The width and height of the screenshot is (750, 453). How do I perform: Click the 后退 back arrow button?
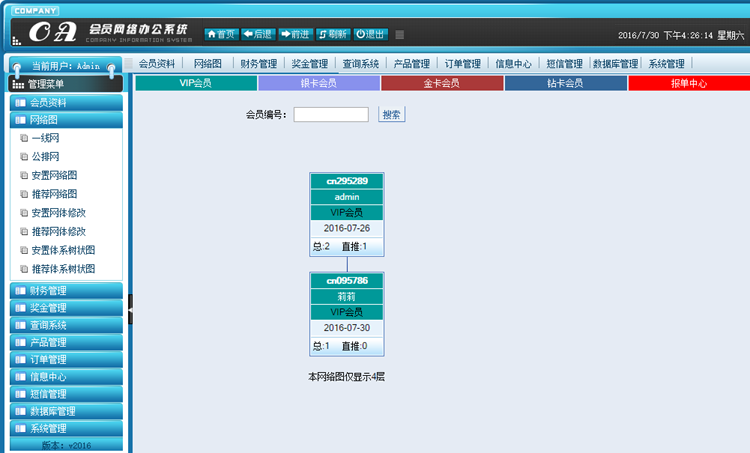coord(258,34)
